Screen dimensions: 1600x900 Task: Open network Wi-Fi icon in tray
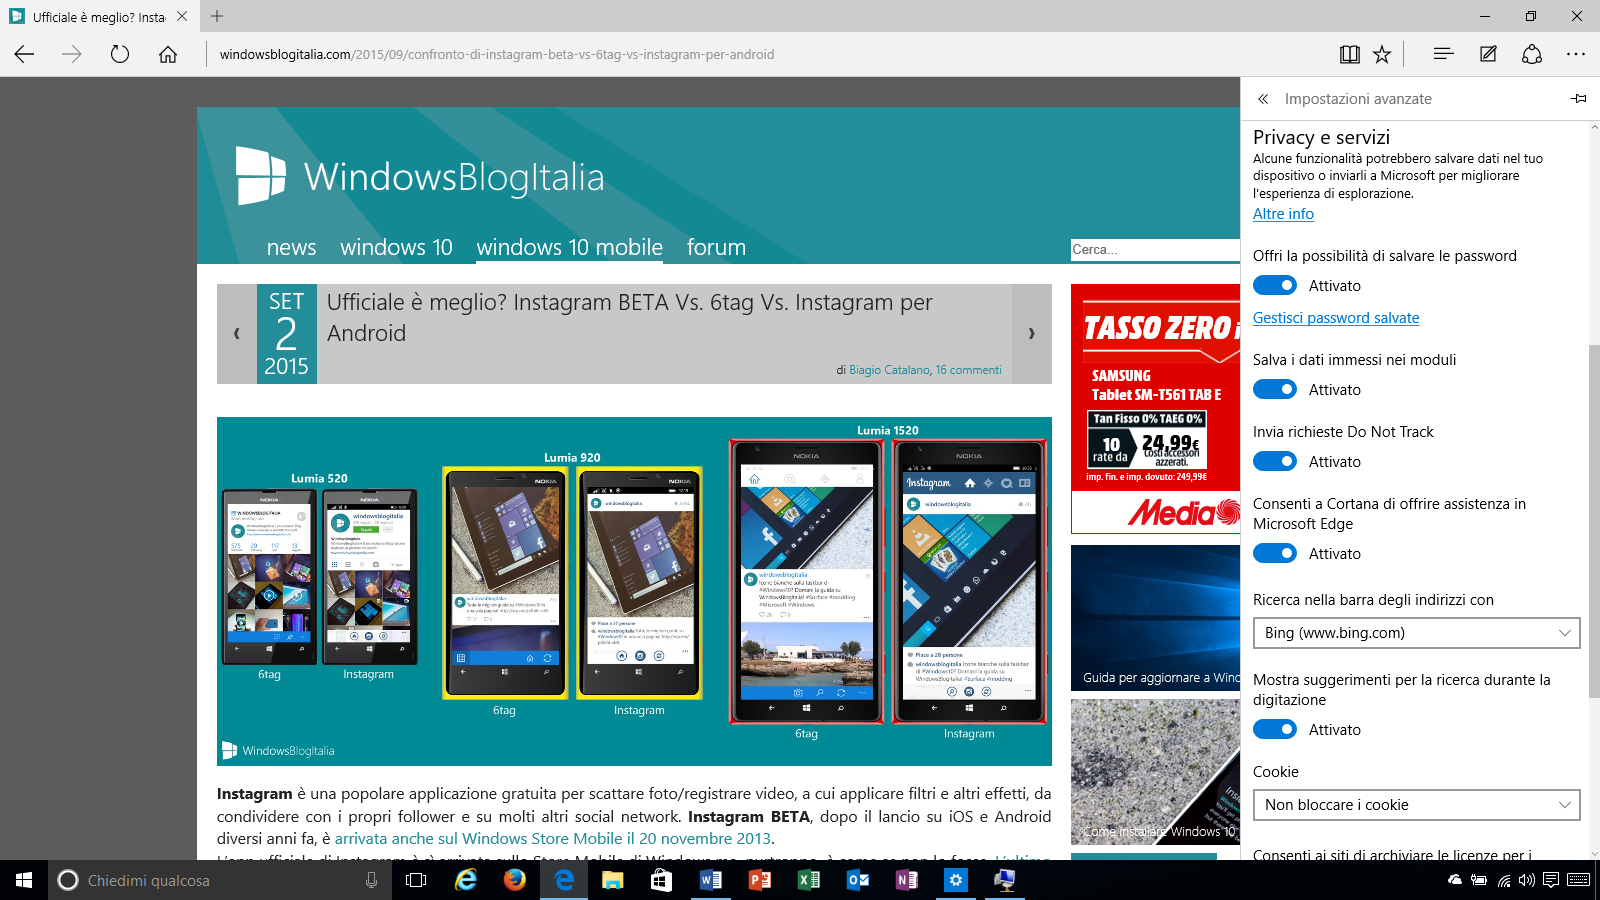tap(1503, 880)
